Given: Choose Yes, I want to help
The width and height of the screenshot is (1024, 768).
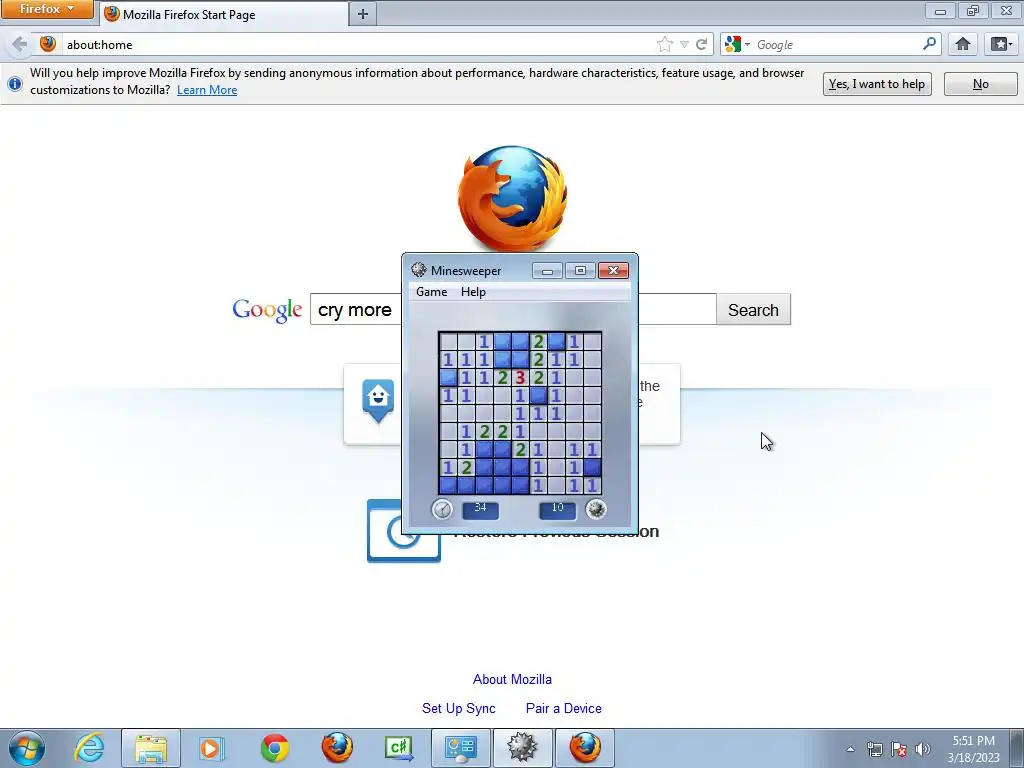Looking at the screenshot, I should (x=876, y=84).
